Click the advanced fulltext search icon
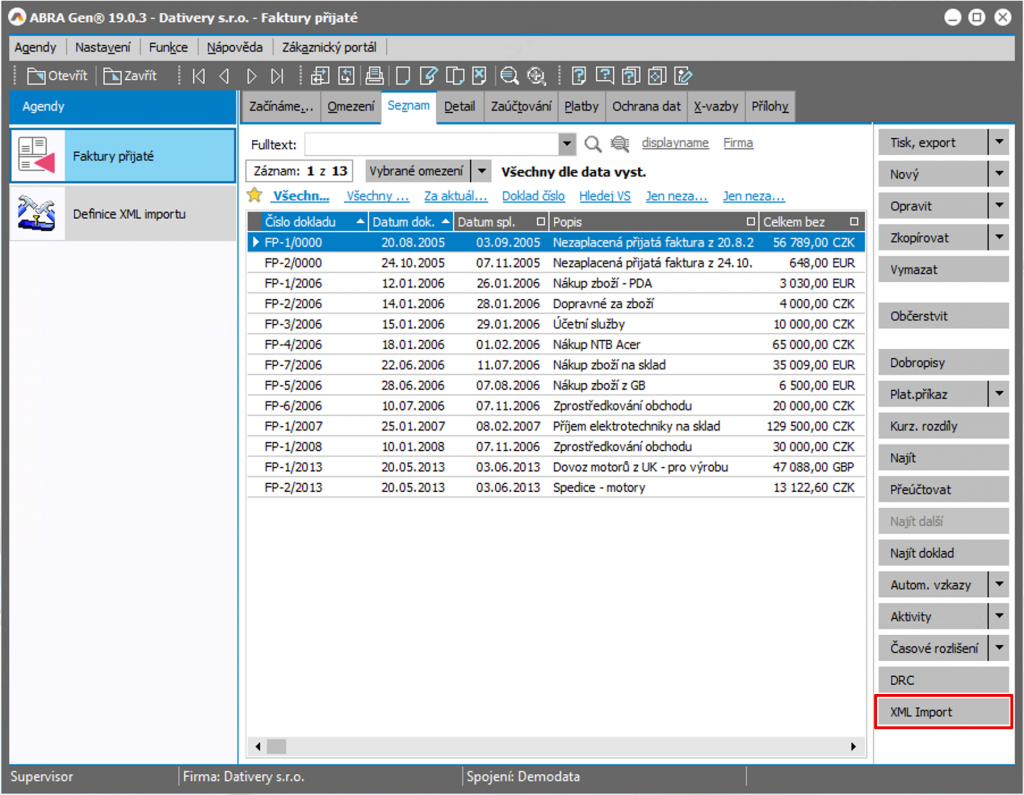The width and height of the screenshot is (1024, 795). tap(620, 144)
